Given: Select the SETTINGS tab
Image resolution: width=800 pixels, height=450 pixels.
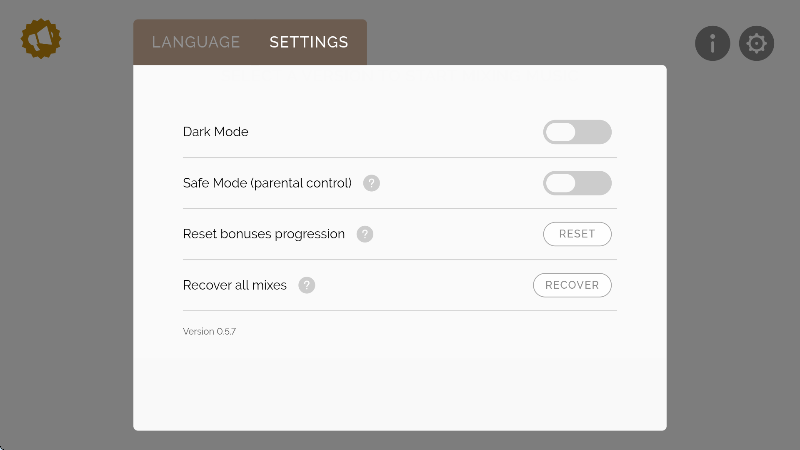Looking at the screenshot, I should coord(309,42).
